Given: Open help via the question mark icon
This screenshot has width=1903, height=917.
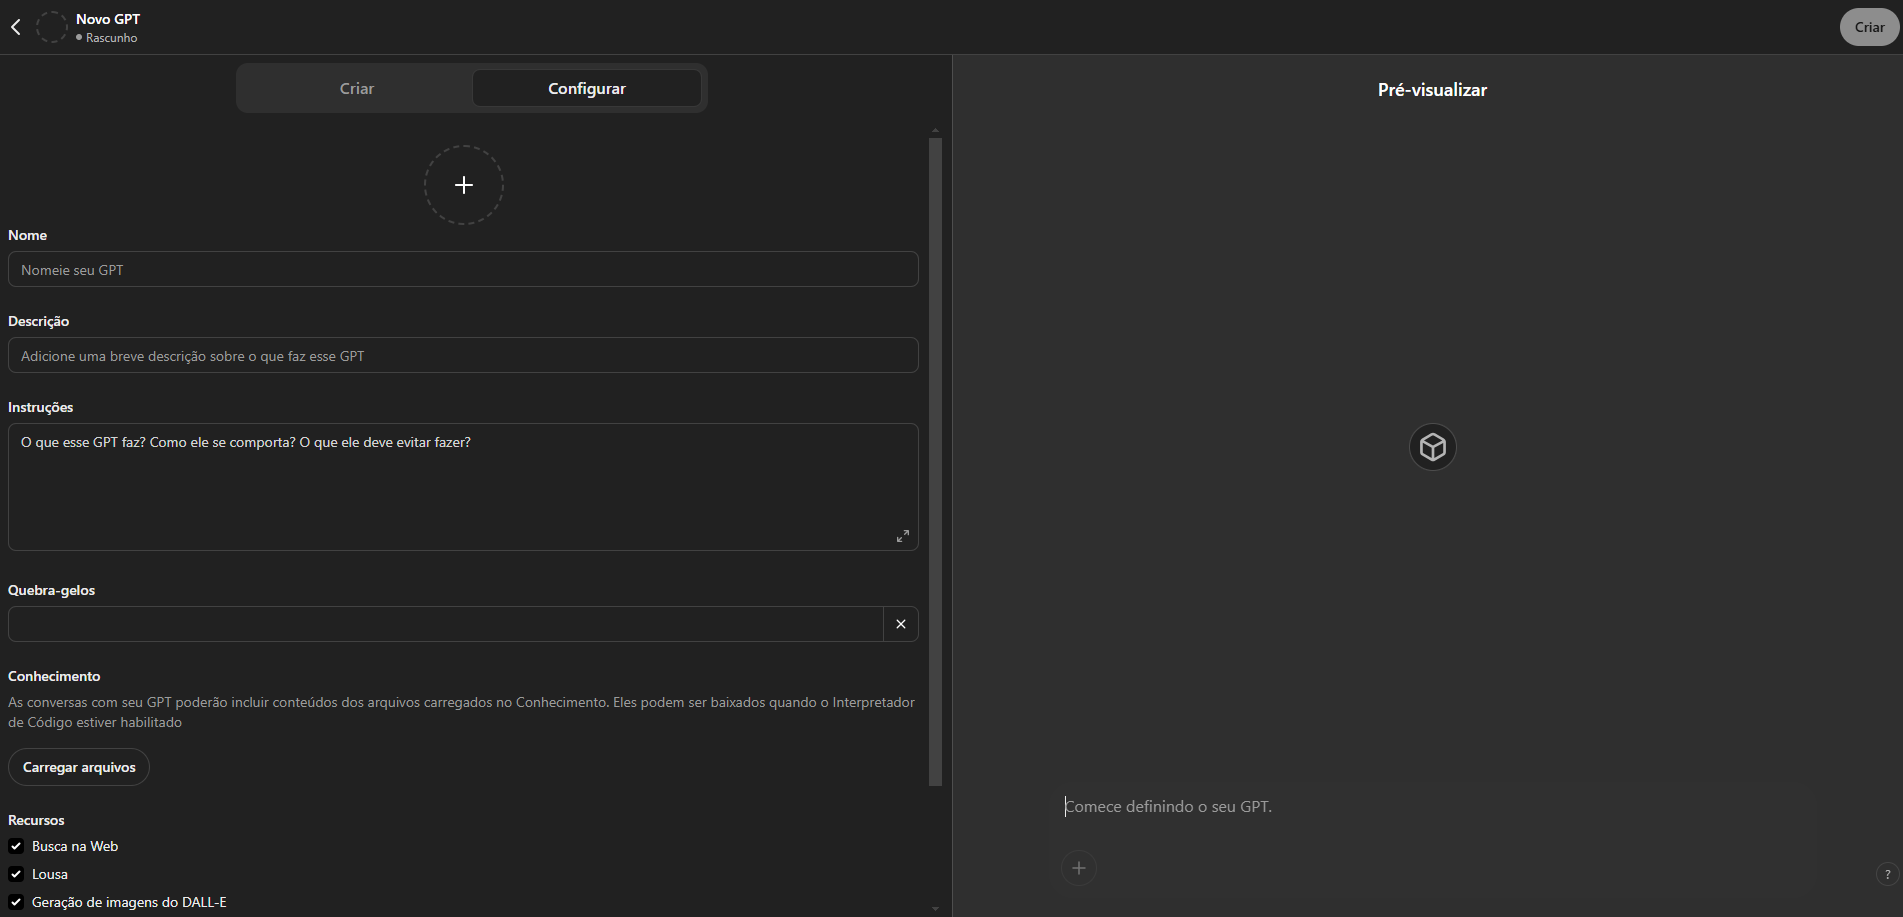Looking at the screenshot, I should pos(1887,874).
